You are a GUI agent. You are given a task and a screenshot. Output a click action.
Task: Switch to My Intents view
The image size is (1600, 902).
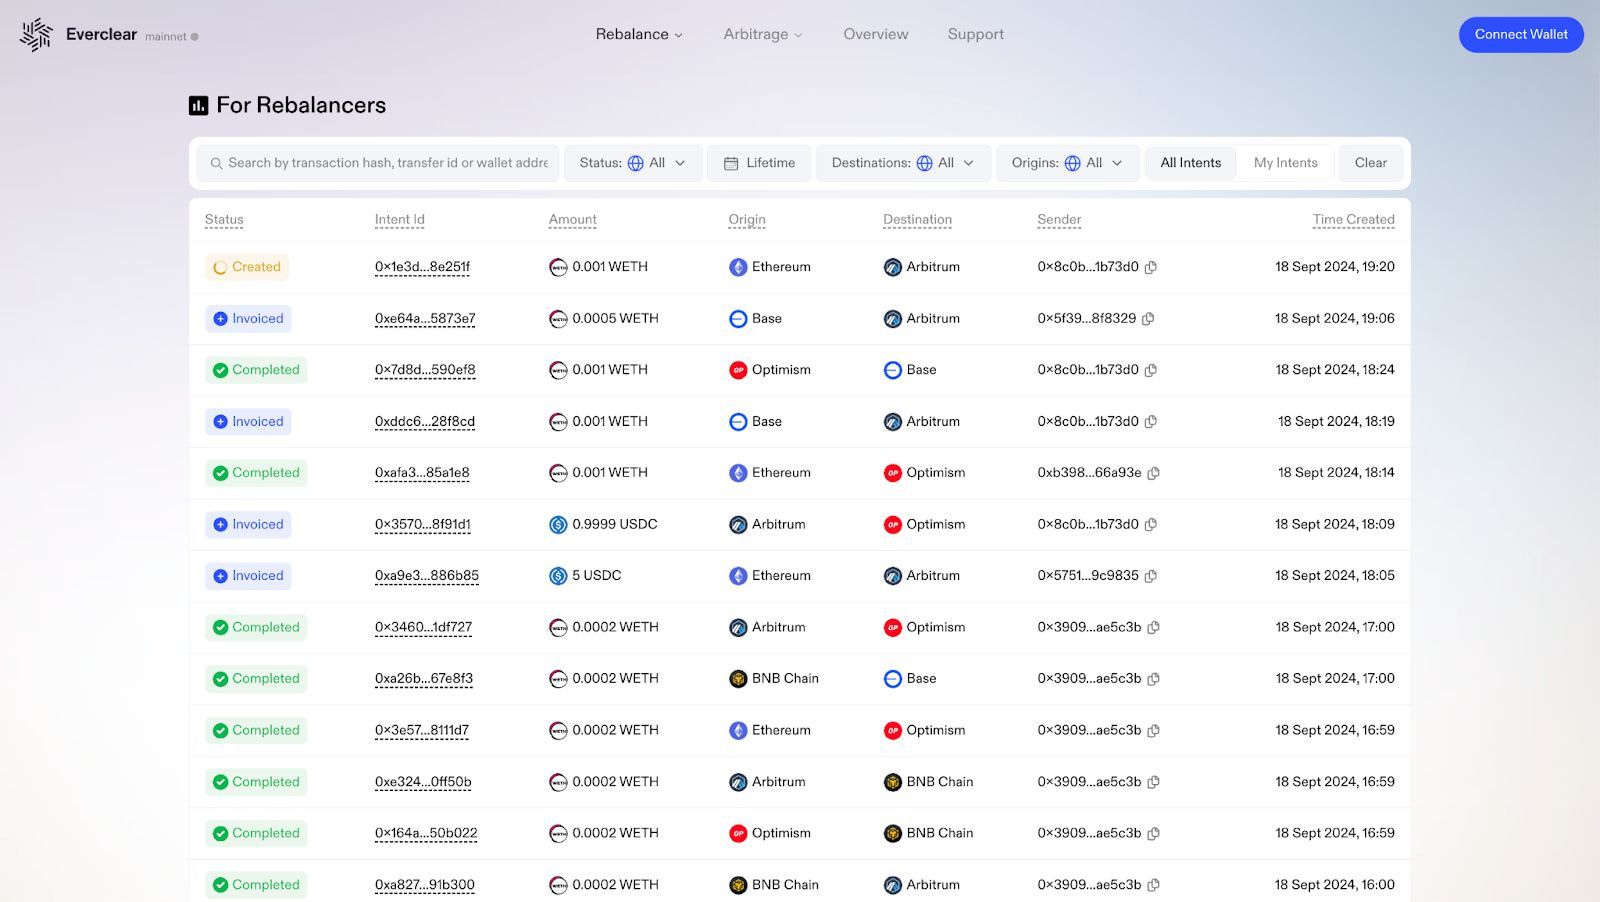click(x=1286, y=163)
